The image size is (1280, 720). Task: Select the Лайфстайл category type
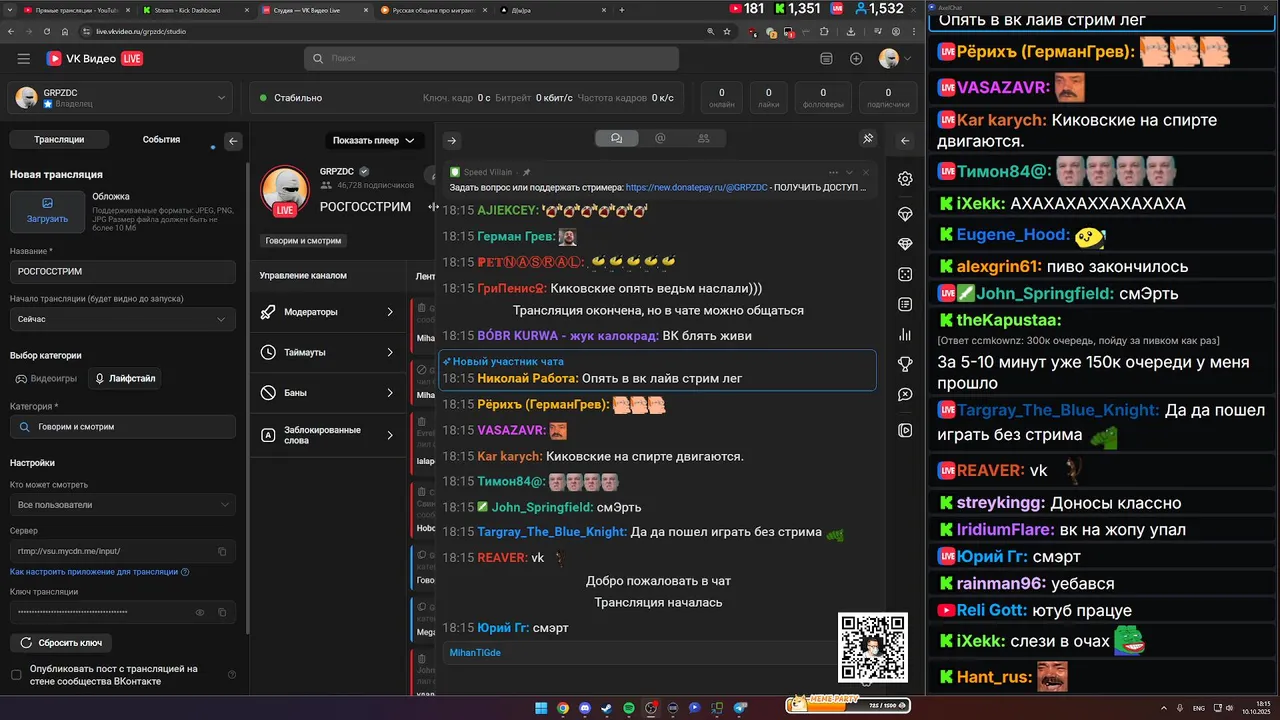[x=125, y=379]
